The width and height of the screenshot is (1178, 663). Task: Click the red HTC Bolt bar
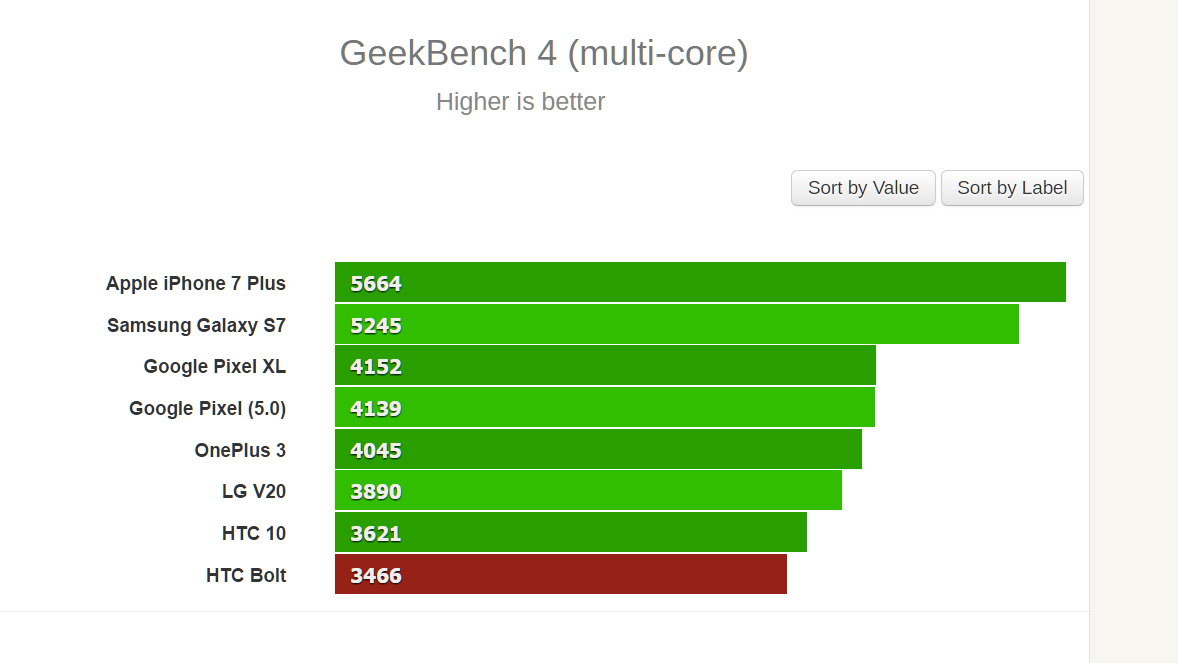[561, 575]
